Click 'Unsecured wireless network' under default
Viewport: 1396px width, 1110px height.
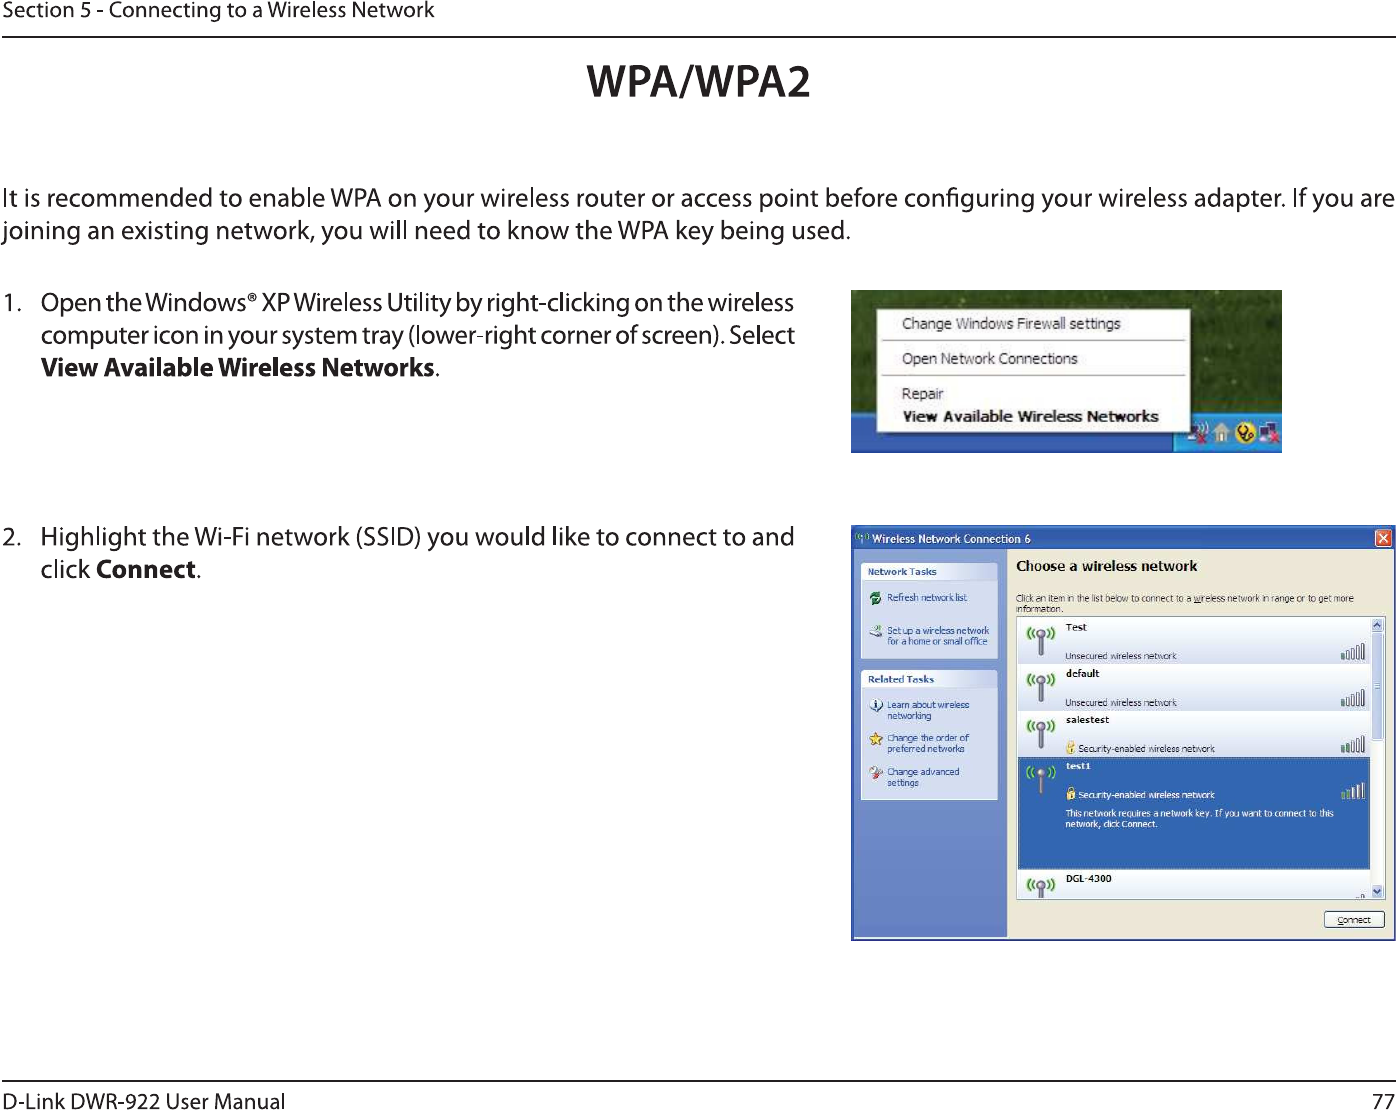1120,702
